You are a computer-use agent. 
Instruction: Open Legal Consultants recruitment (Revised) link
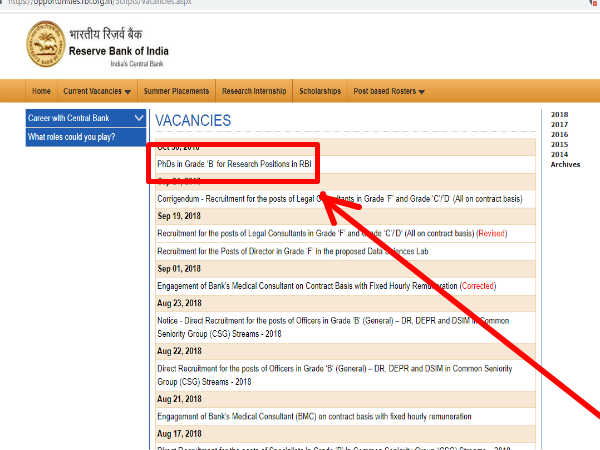tap(332, 233)
